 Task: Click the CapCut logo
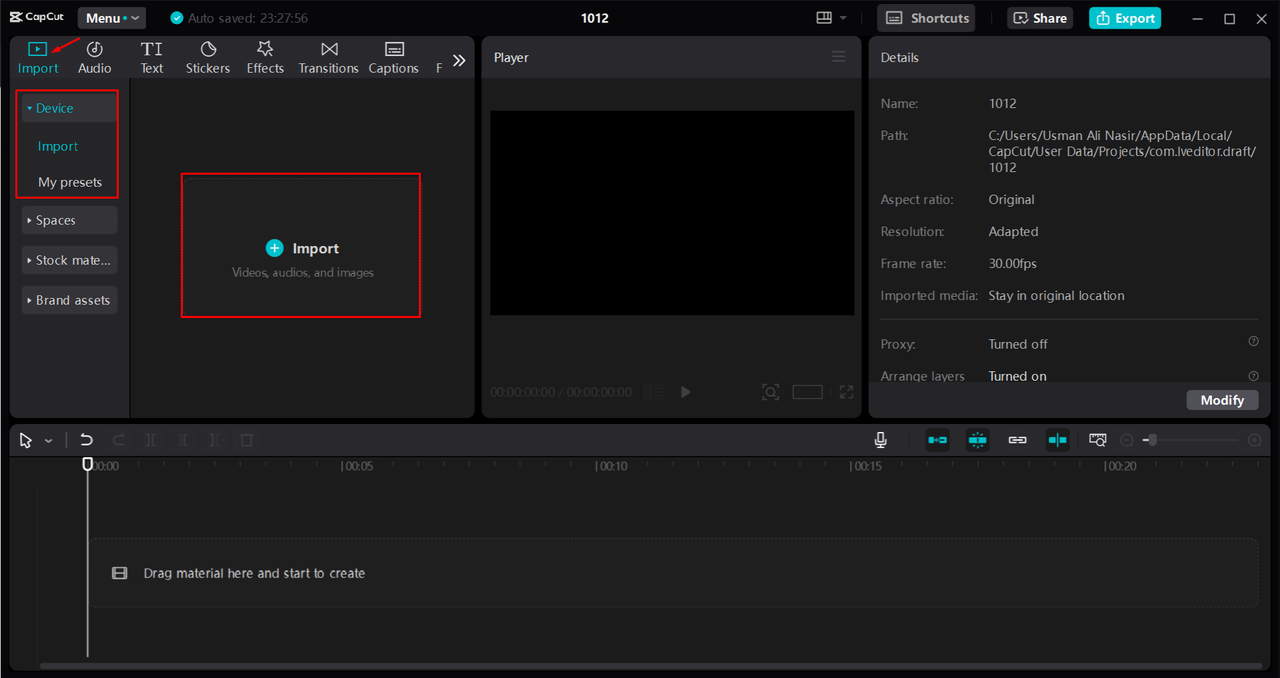pos(37,17)
